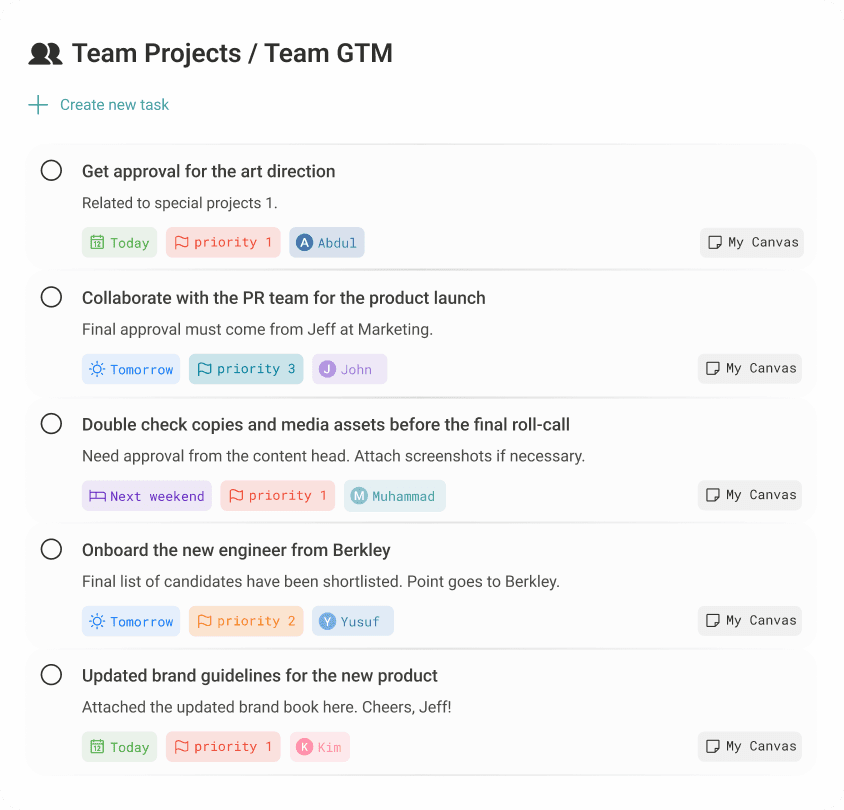Image resolution: width=844 pixels, height=810 pixels.
Task: Open My Canvas for the Double check copies task
Action: click(750, 495)
